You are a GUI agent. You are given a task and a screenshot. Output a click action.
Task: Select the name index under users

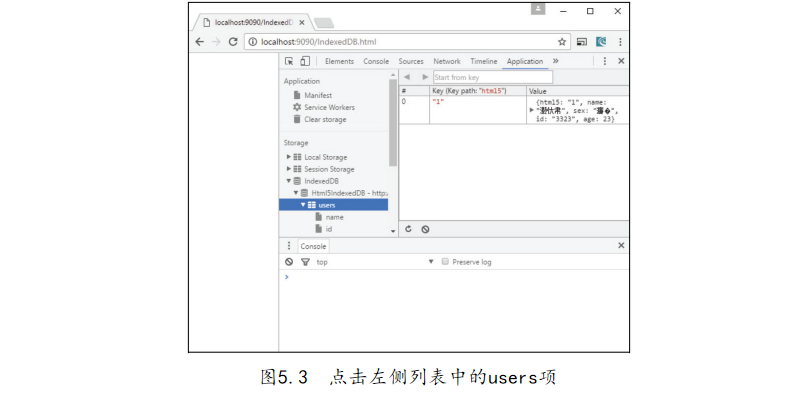point(334,217)
